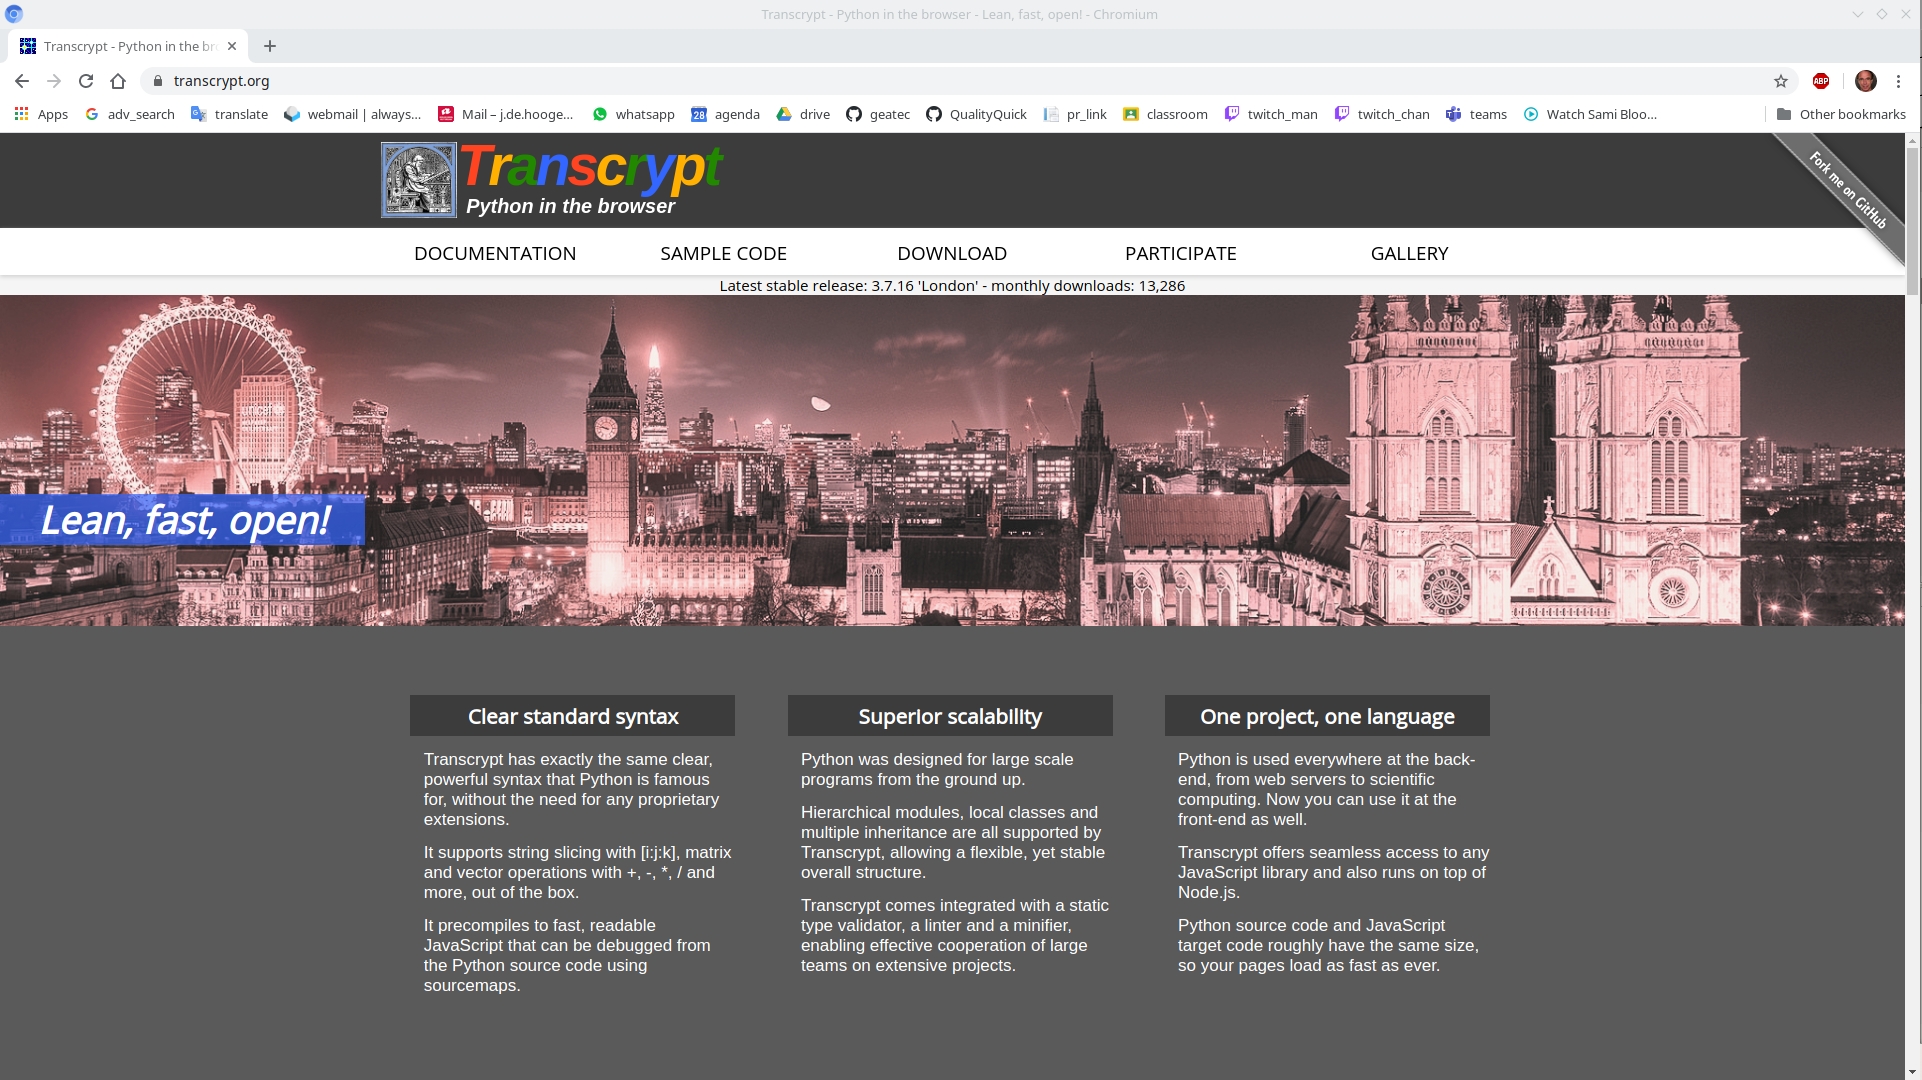
Task: Open the Apps grid shortcut
Action: click(41, 114)
